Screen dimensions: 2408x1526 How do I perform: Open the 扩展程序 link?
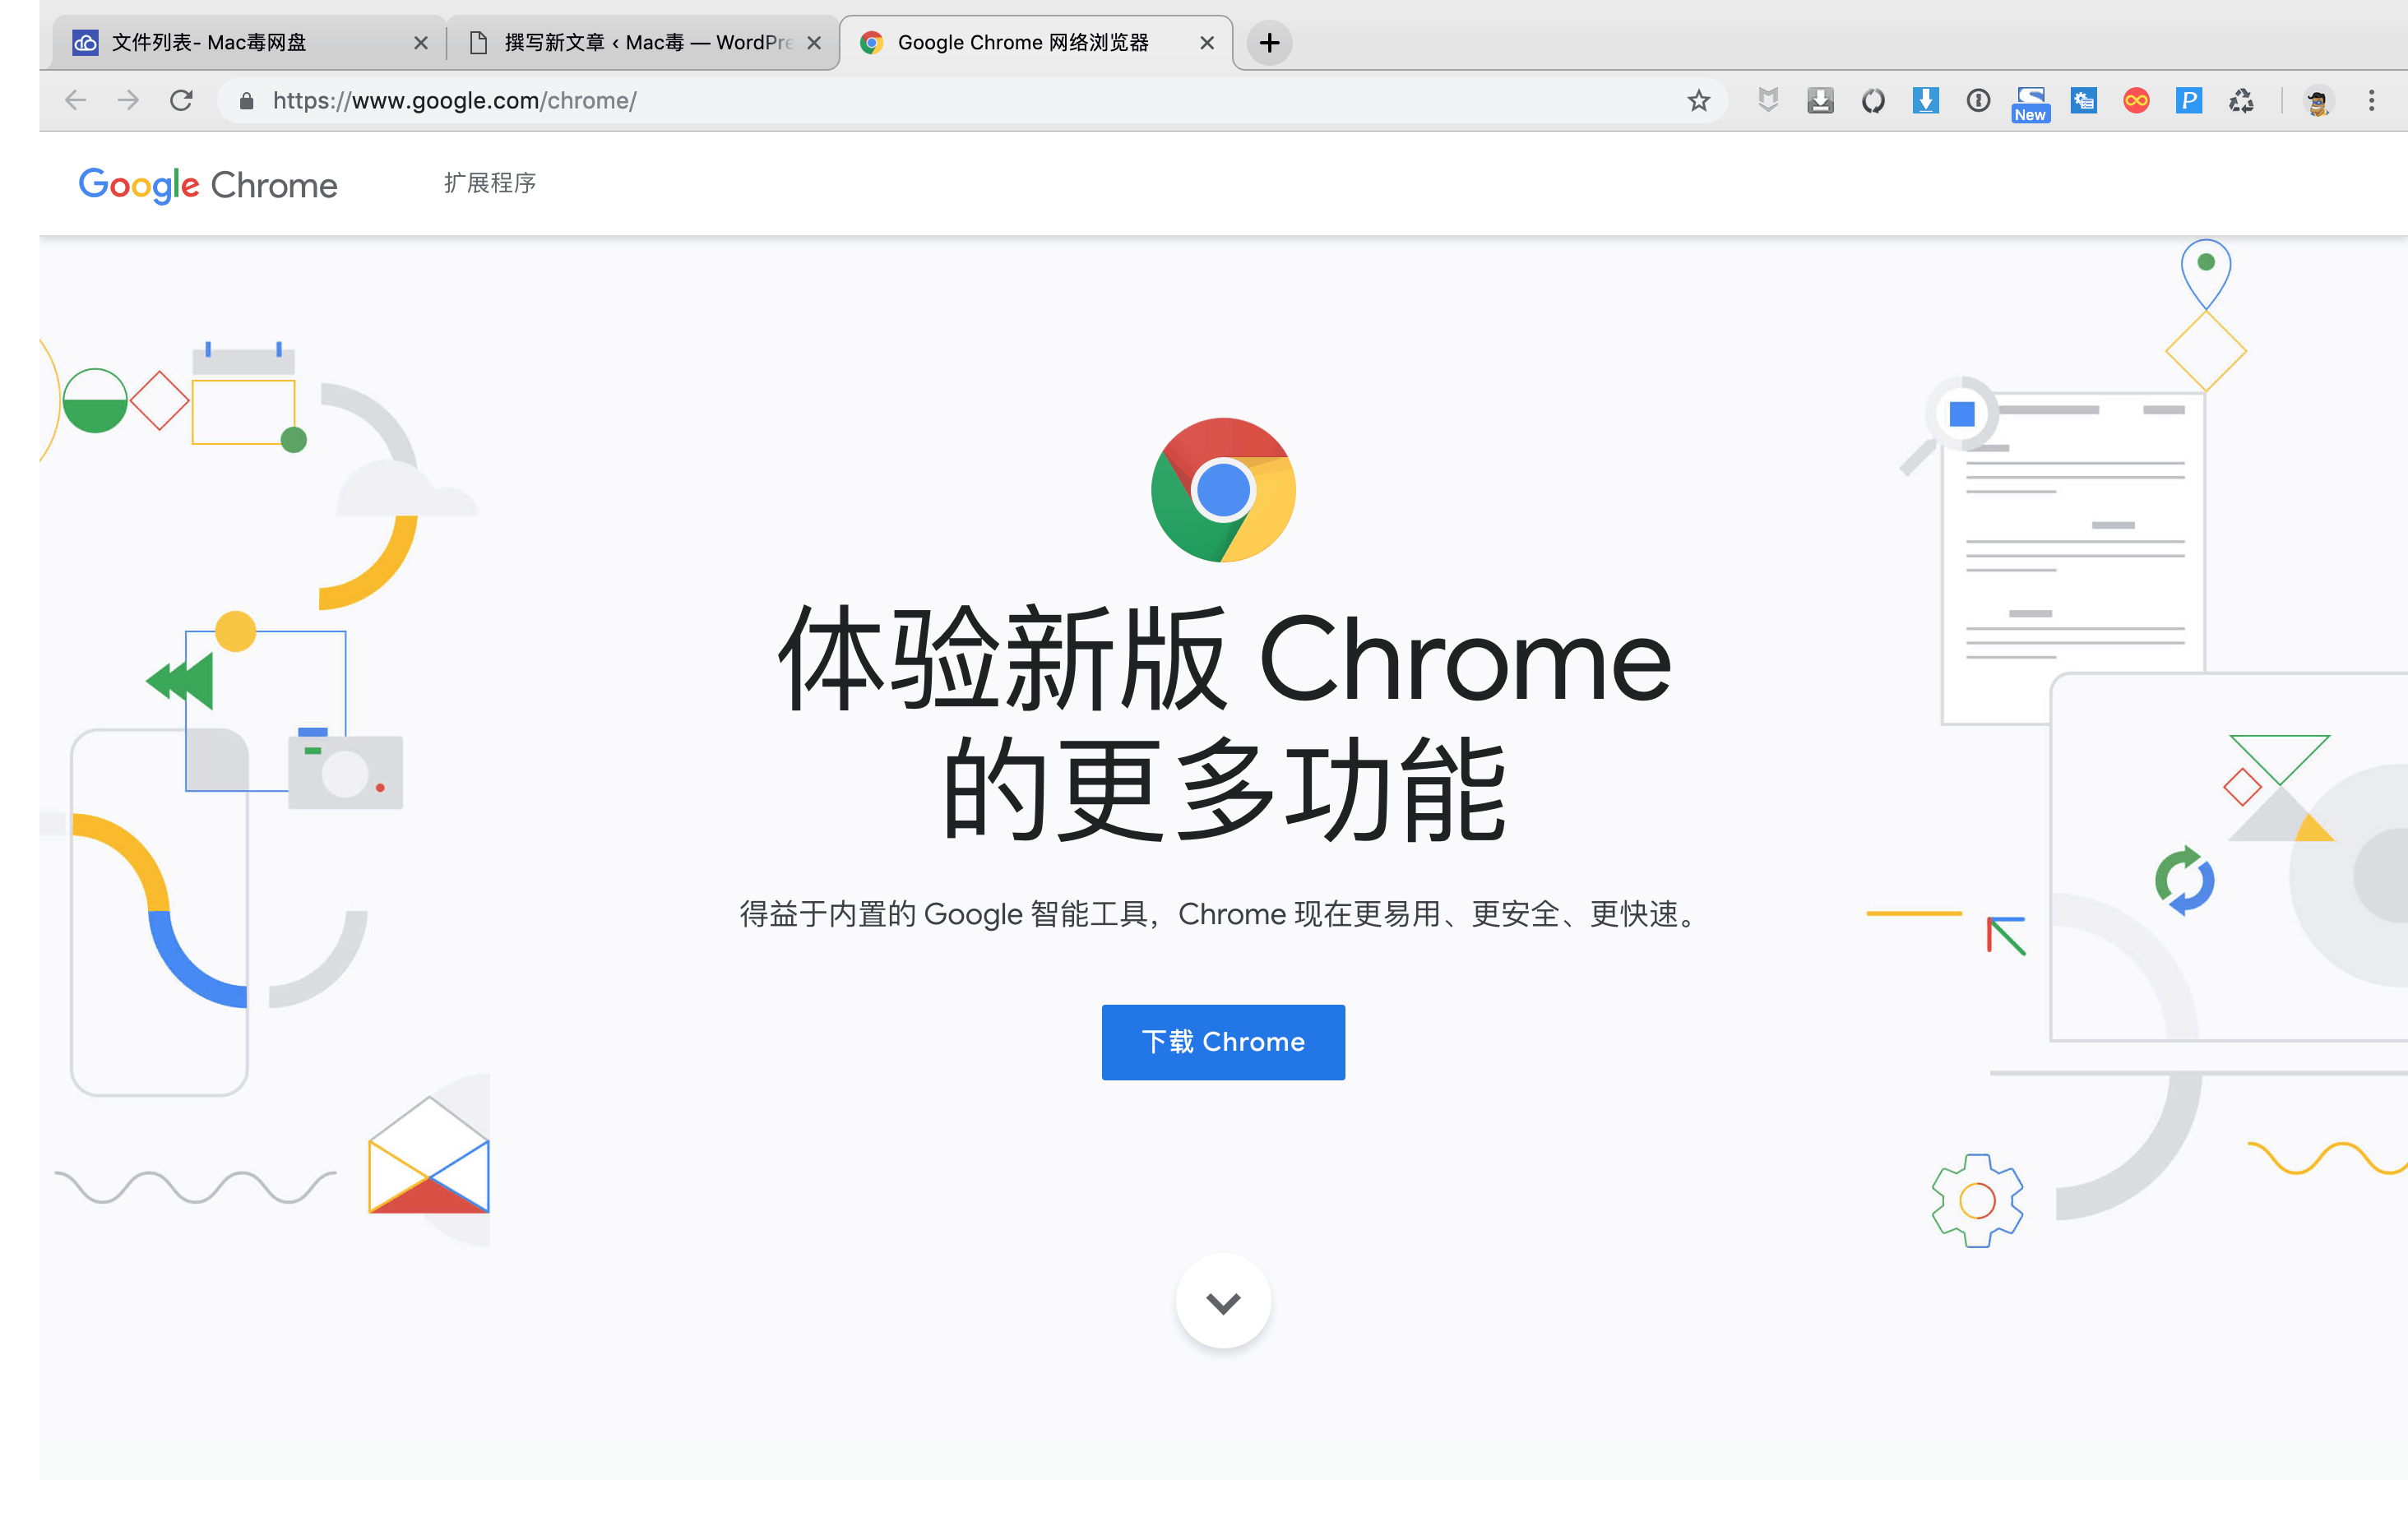tap(490, 183)
